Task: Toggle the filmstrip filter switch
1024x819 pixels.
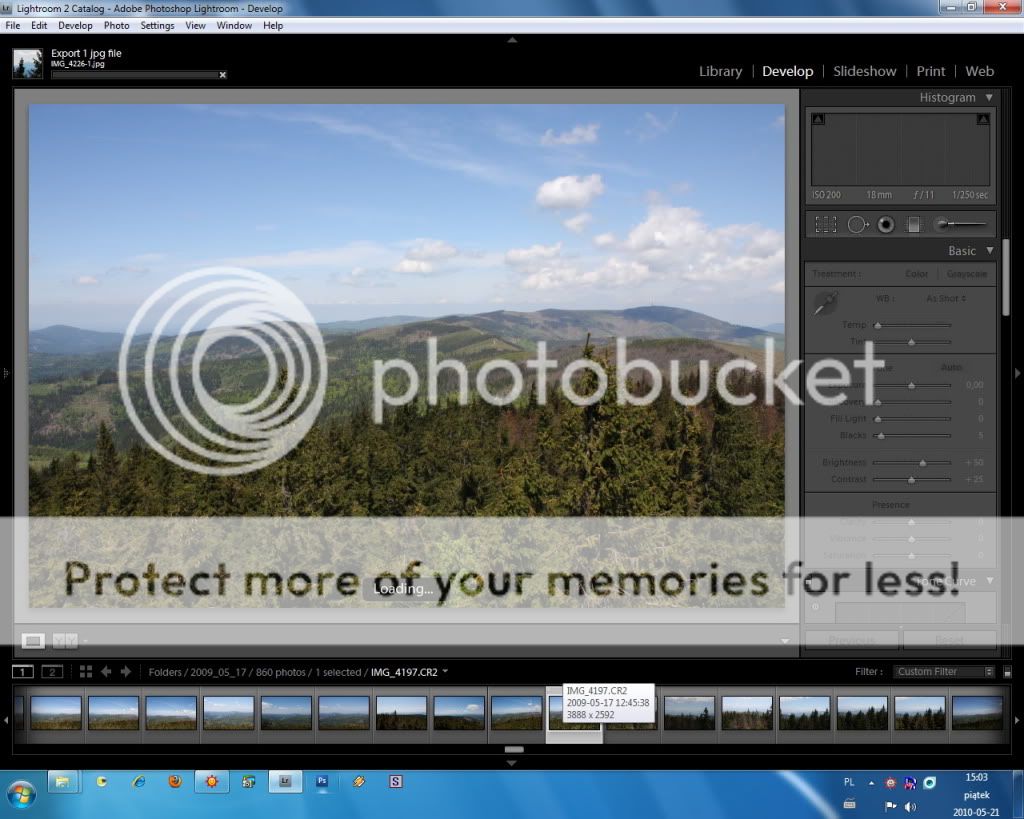Action: tap(1008, 671)
